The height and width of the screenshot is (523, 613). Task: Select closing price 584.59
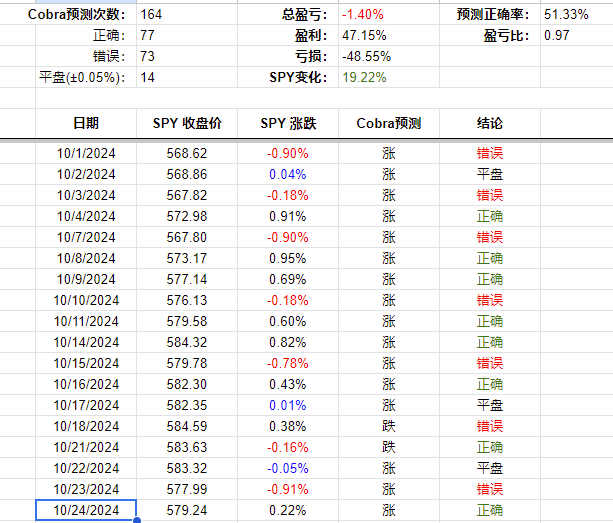pos(187,426)
